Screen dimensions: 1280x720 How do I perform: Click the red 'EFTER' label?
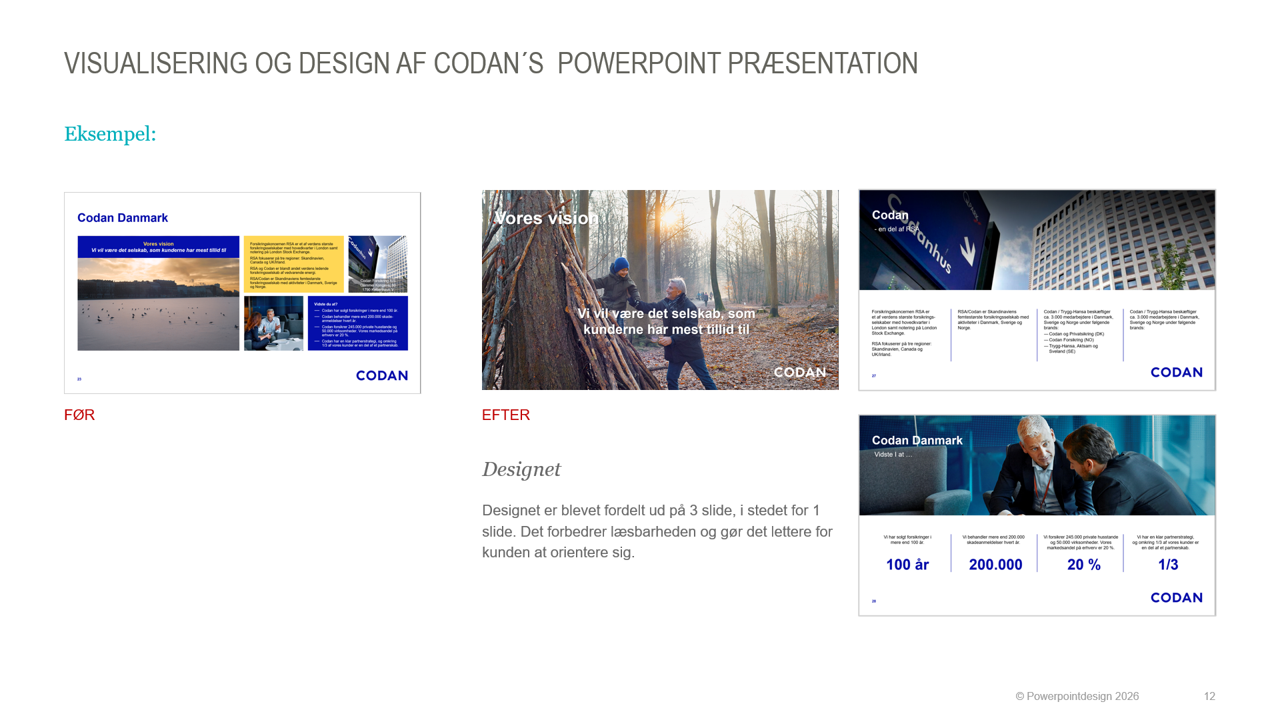pyautogui.click(x=506, y=415)
